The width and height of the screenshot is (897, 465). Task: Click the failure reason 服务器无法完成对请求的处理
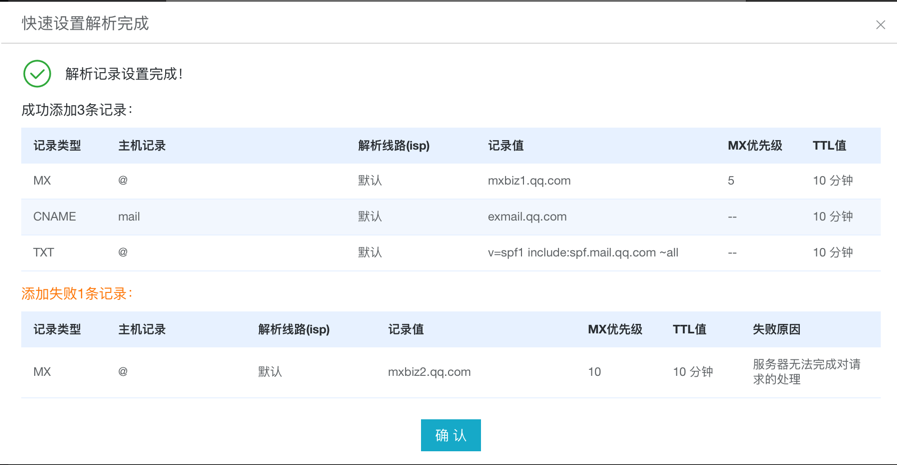pos(807,372)
